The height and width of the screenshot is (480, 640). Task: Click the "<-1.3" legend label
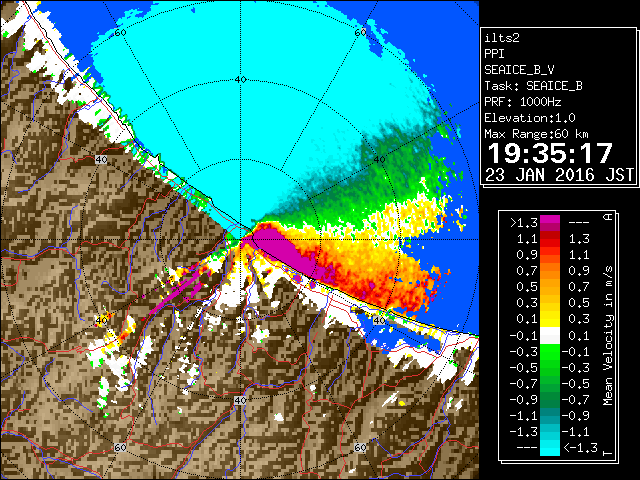[580, 448]
